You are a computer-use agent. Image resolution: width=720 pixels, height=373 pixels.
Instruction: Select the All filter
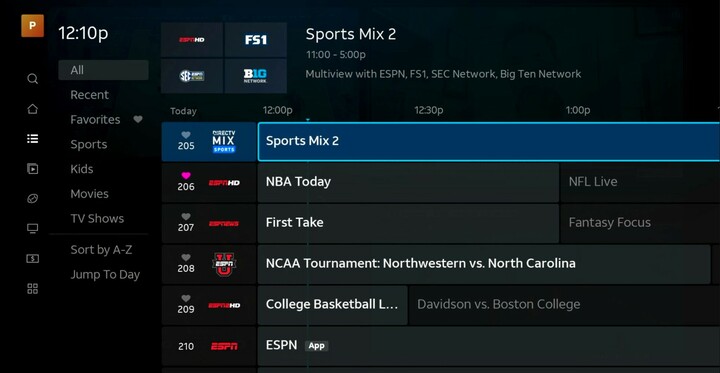pos(103,70)
